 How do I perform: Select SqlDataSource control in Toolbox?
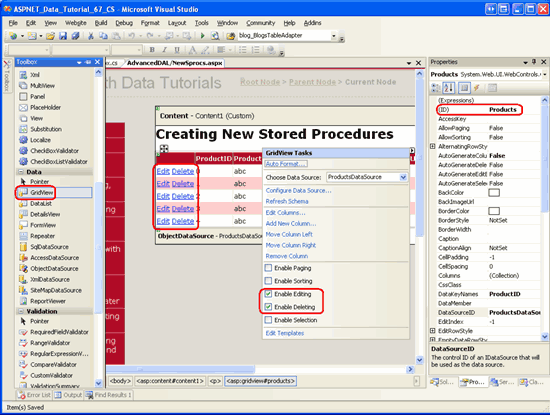pyautogui.click(x=49, y=247)
